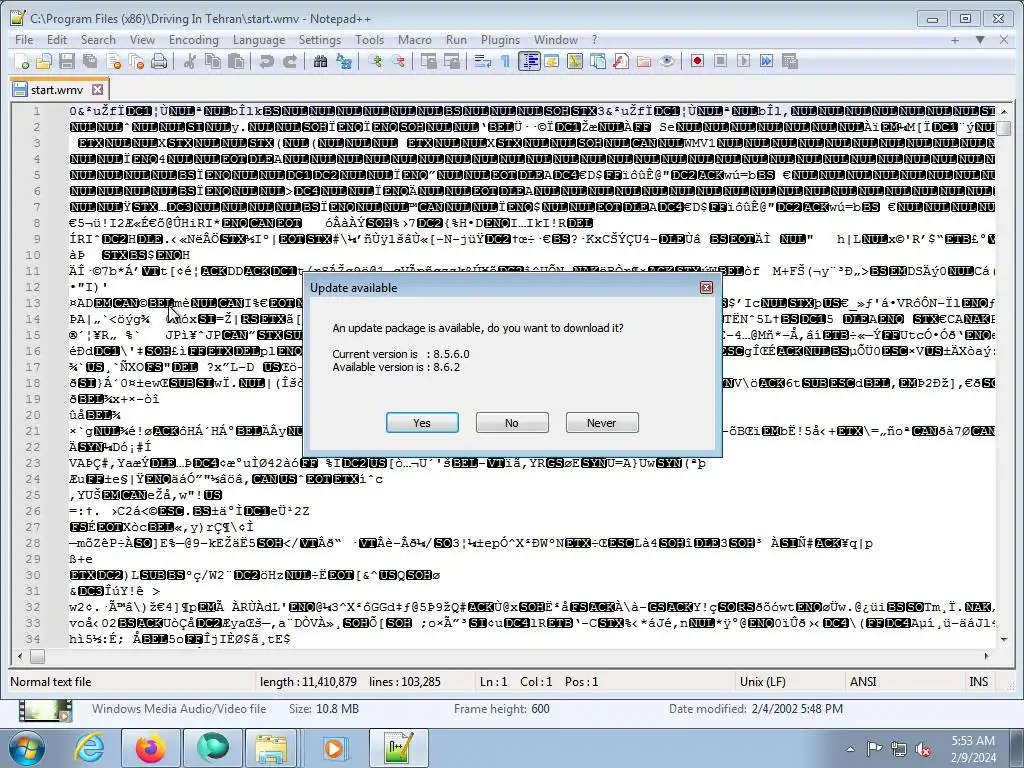This screenshot has height=768, width=1024.
Task: Open the Document List panel icon
Action: click(598, 61)
